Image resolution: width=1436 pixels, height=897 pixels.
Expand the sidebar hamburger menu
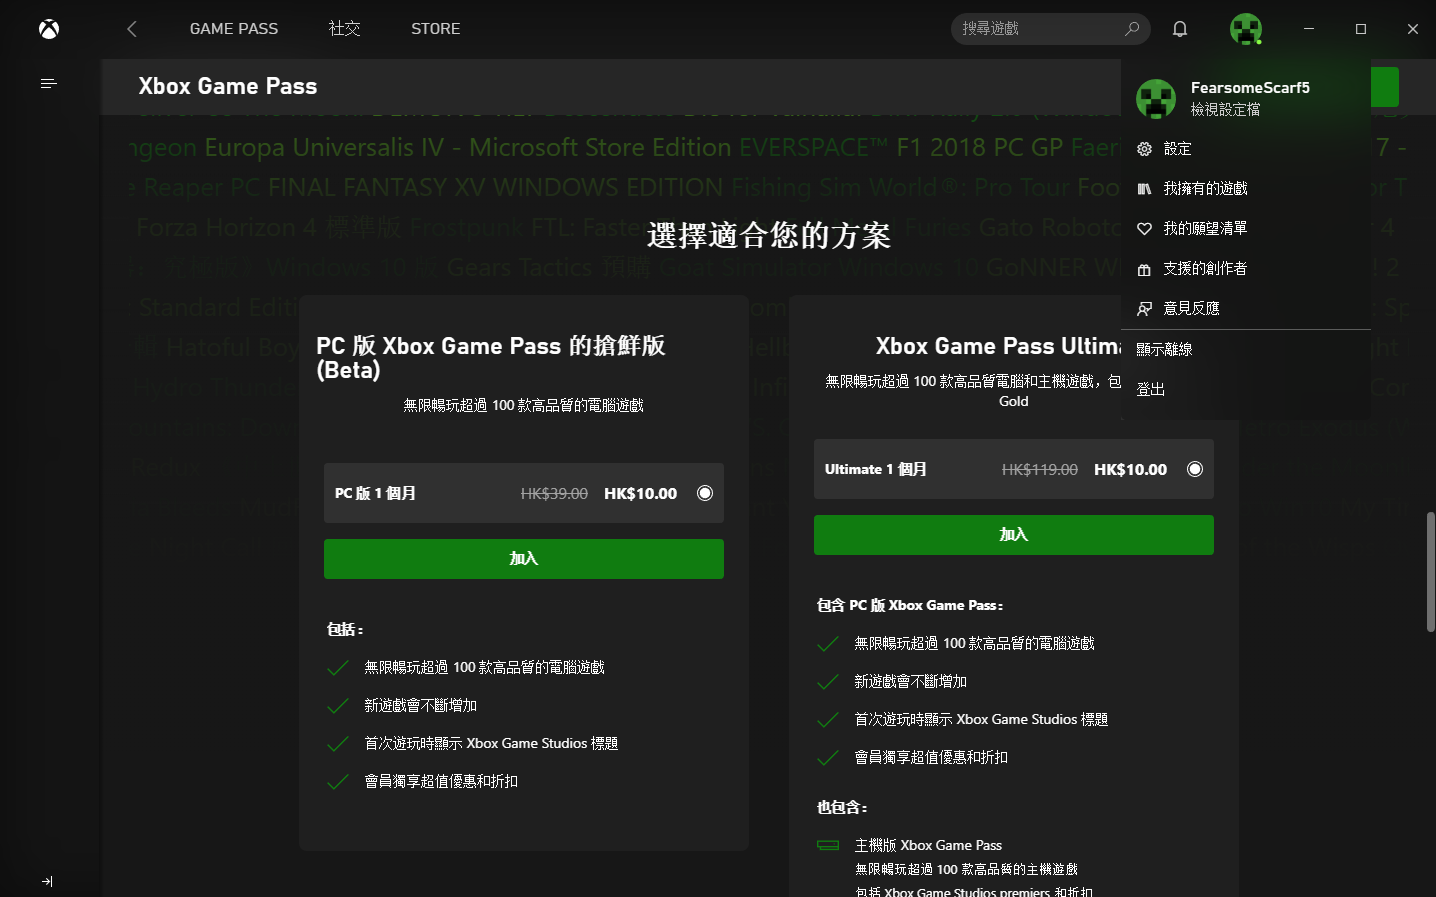pos(48,83)
